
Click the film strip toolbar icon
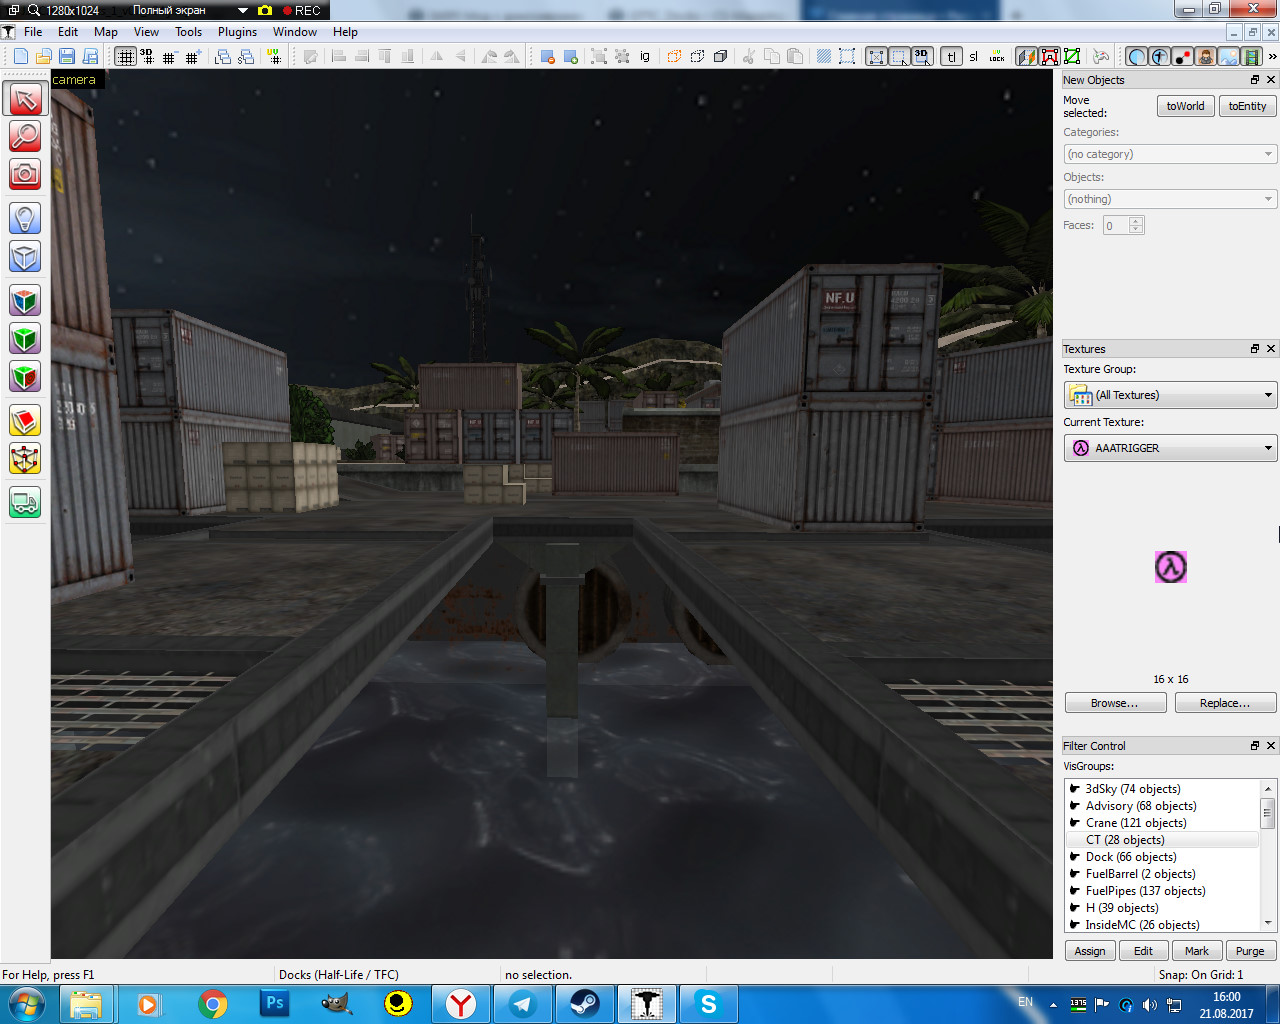(x=1251, y=56)
